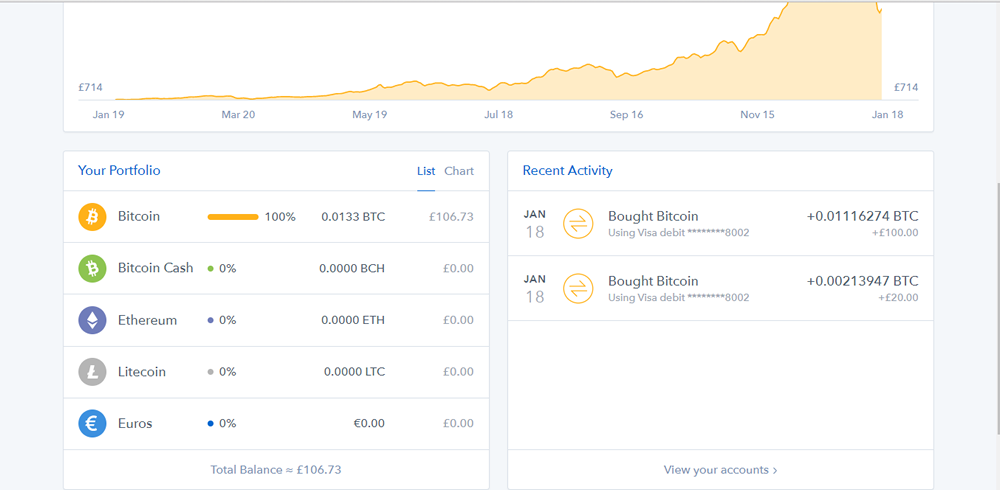Click chevron next to View your accounts
This screenshot has height=490, width=1000.
pyautogui.click(x=775, y=470)
